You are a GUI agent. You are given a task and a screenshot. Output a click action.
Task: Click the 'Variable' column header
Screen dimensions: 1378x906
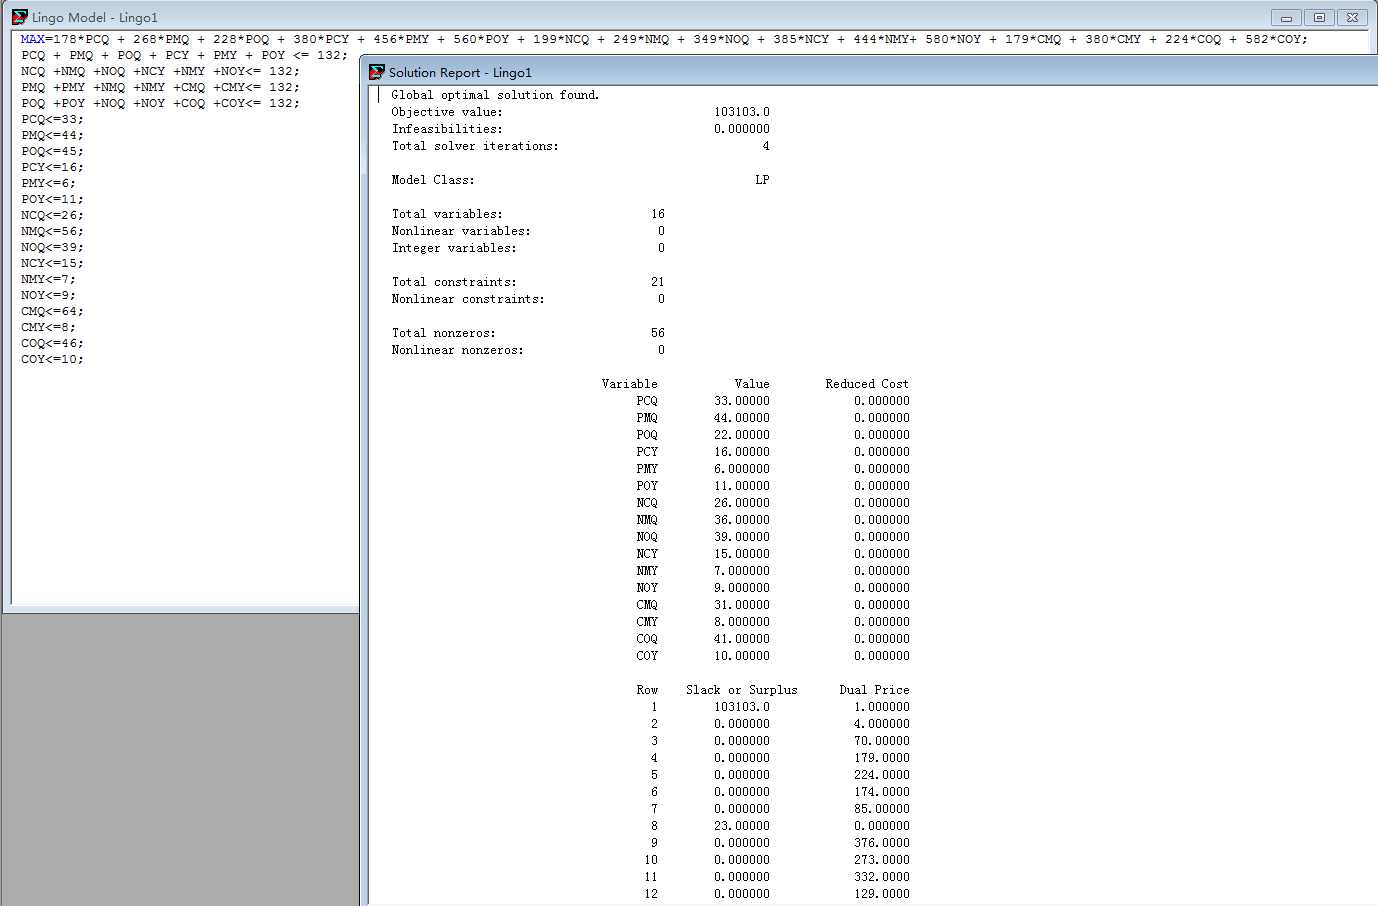(x=630, y=384)
